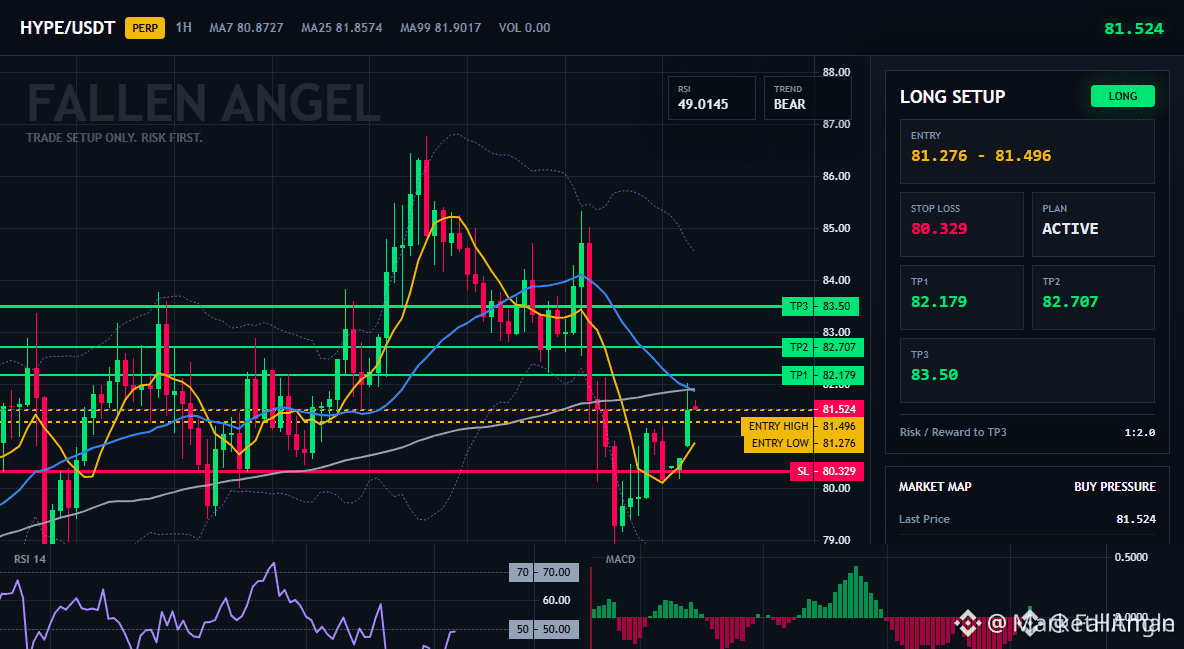Click the VOL 0.00 readout
Viewport: 1184px width, 649px height.
pos(524,27)
